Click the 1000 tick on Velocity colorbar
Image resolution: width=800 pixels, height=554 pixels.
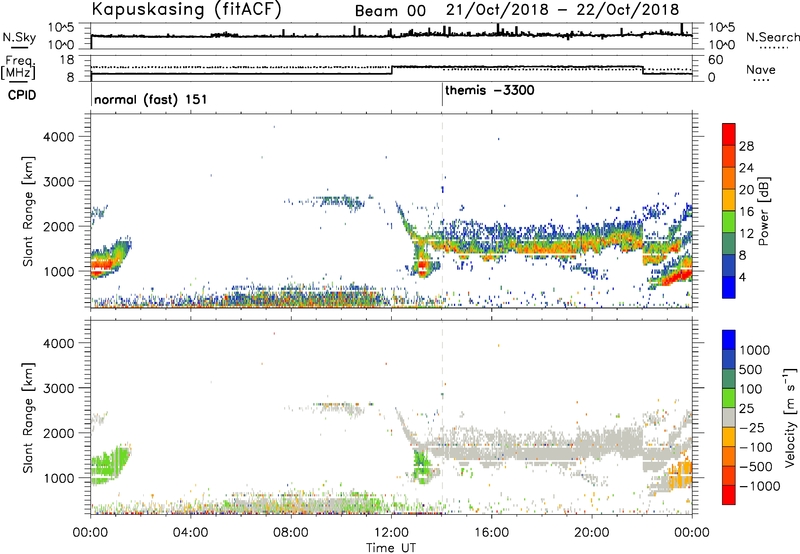(x=754, y=350)
